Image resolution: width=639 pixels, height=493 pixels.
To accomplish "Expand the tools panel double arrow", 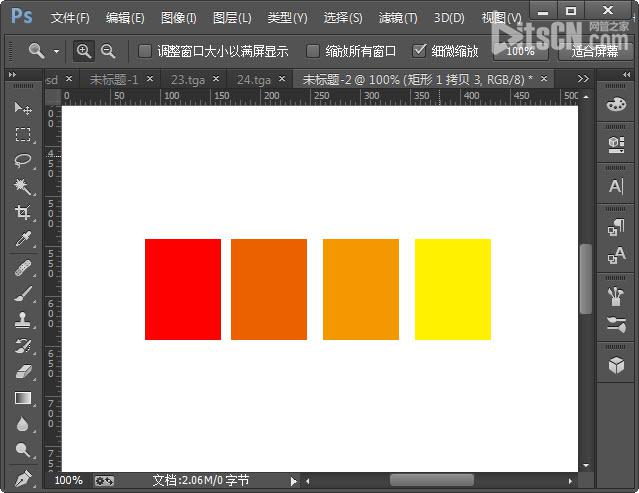I will (13, 75).
